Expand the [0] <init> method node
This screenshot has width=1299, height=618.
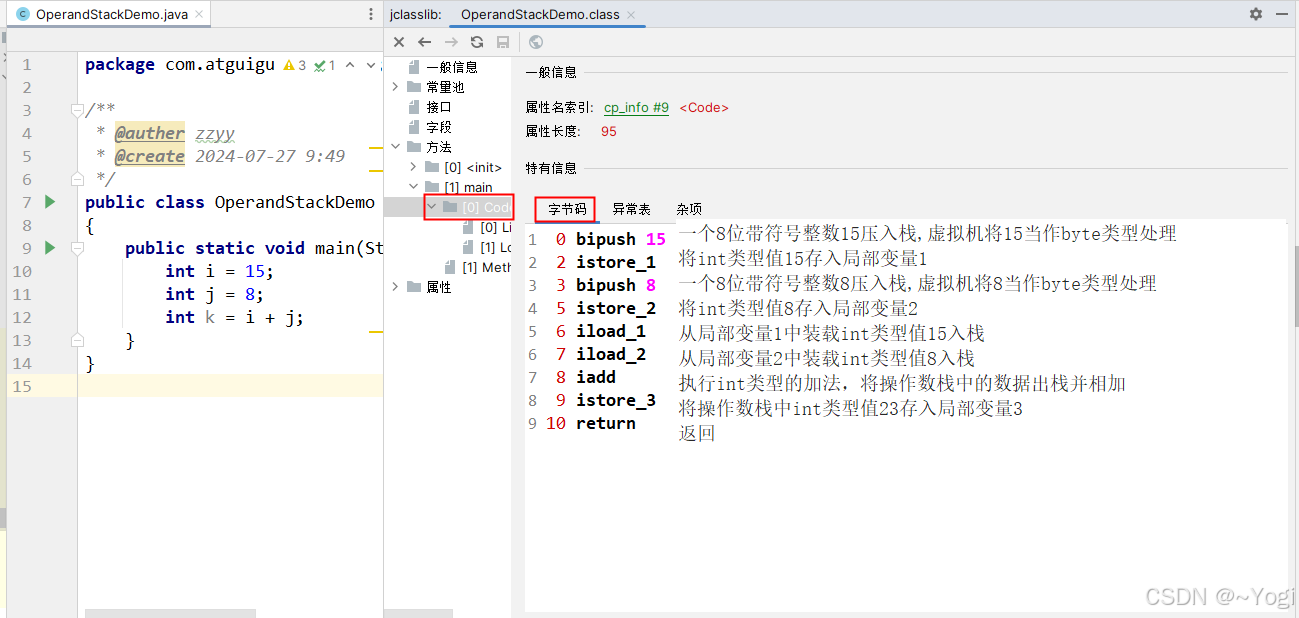click(x=414, y=167)
